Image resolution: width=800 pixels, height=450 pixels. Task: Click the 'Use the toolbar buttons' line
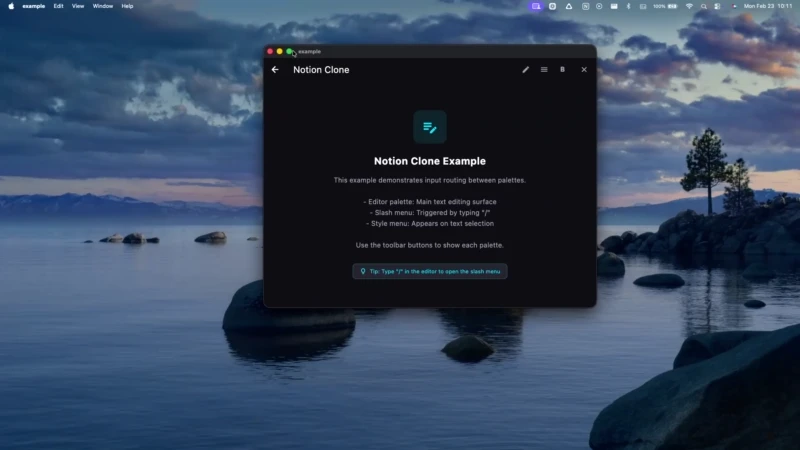430,245
